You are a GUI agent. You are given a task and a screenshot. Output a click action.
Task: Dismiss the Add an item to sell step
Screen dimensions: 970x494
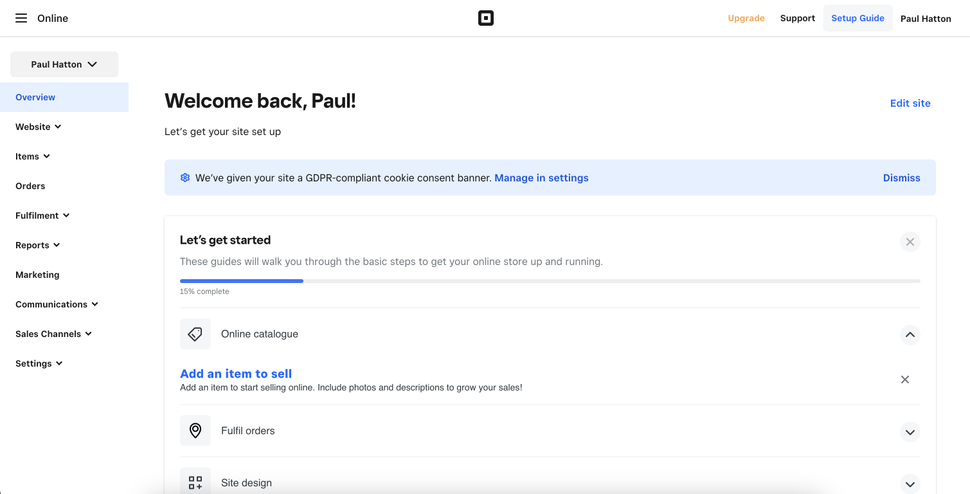point(904,380)
